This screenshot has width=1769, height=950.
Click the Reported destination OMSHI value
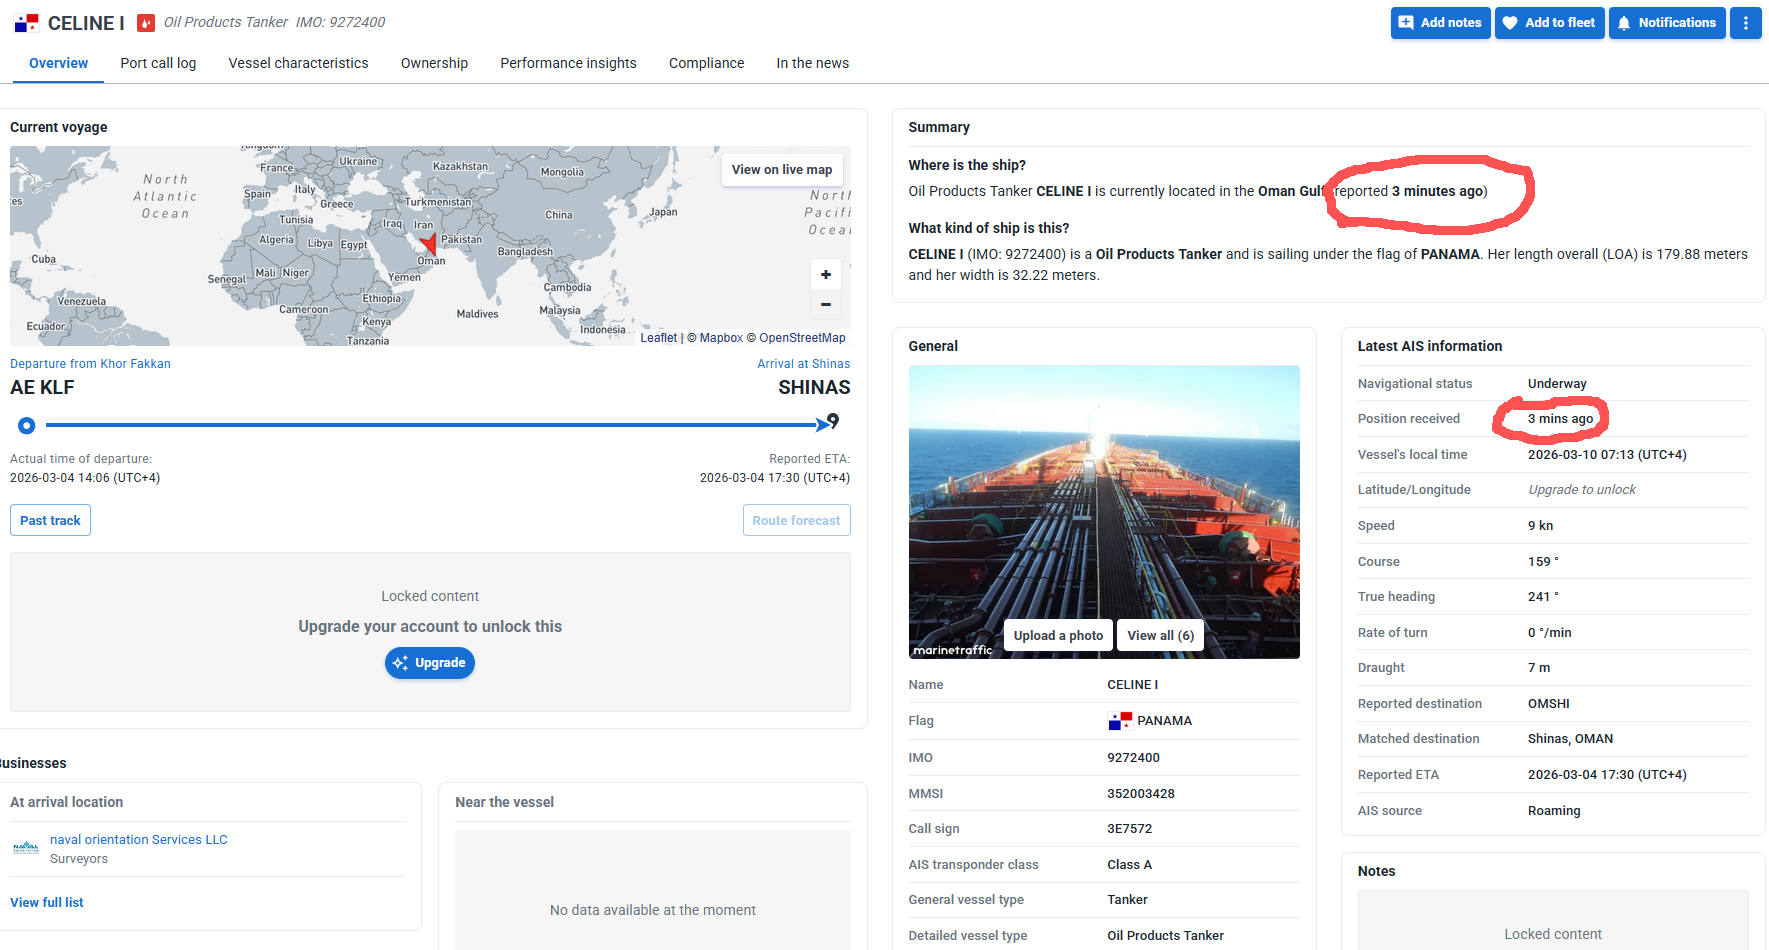[x=1549, y=704]
